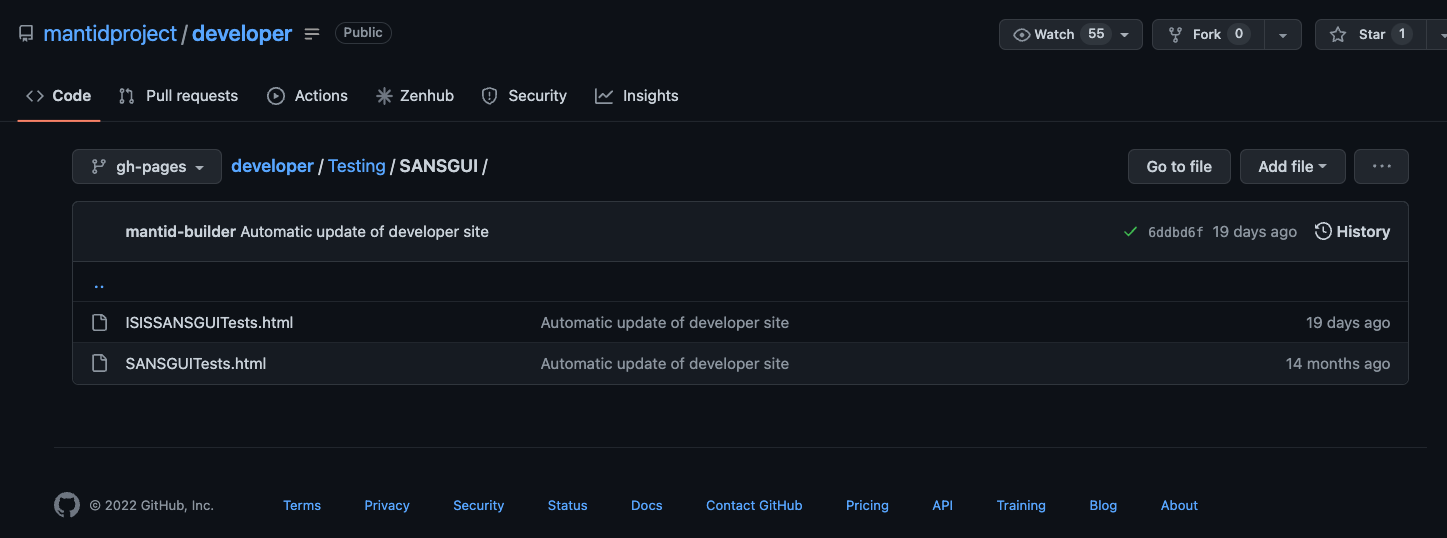
Task: Open the gh-pages branch dropdown
Action: click(x=147, y=167)
